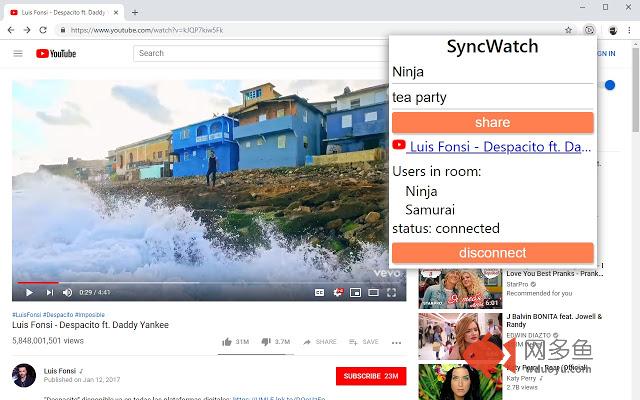Click the SyncWatch share button

(492, 122)
